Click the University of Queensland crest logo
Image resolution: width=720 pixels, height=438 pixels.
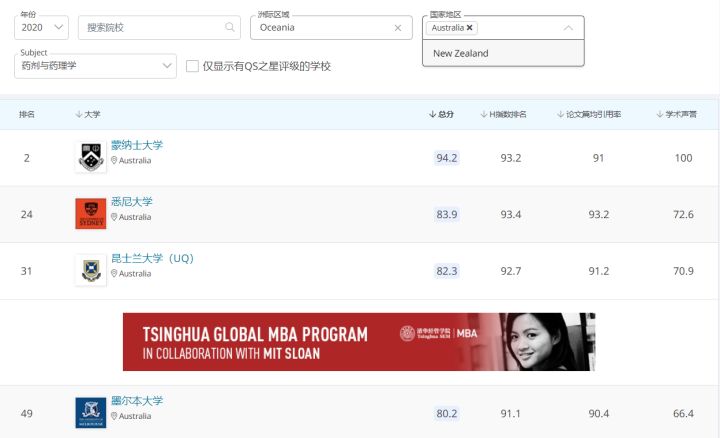pyautogui.click(x=91, y=270)
